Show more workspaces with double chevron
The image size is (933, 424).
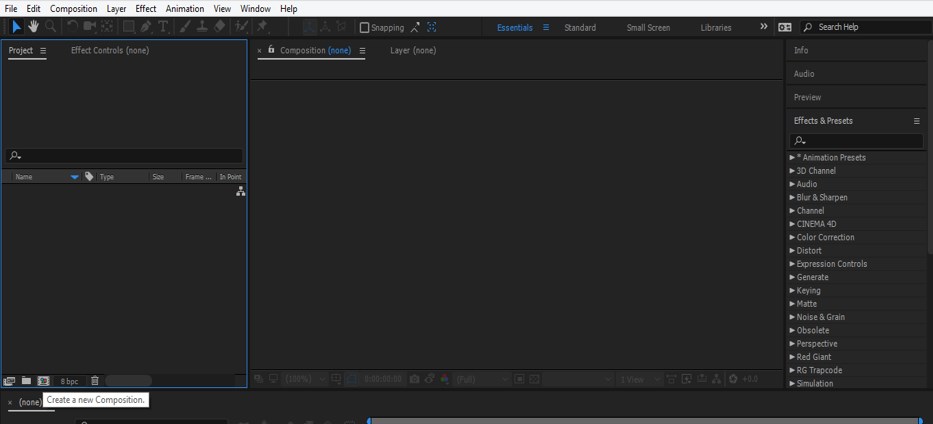(763, 27)
